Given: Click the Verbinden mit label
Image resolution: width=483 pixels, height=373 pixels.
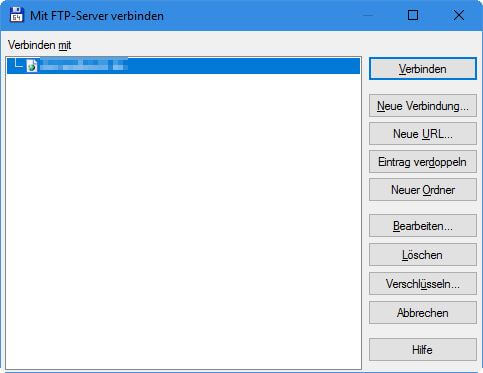Looking at the screenshot, I should (x=39, y=45).
